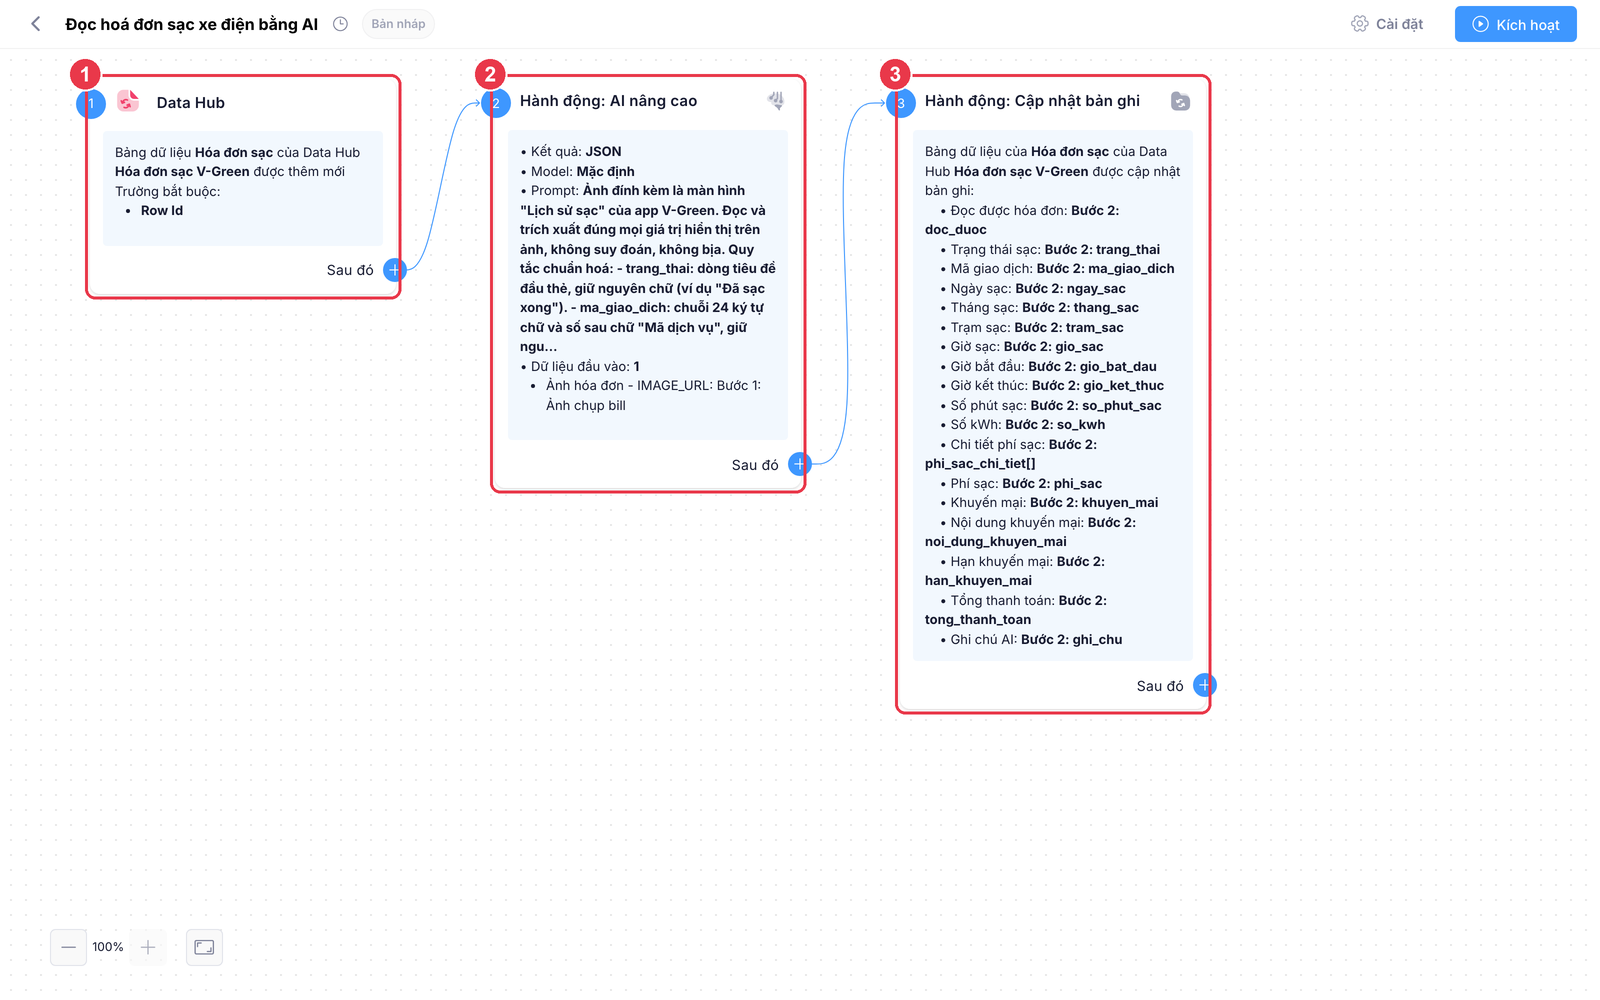This screenshot has height=1000, width=1600.
Task: Open Hành động: Cập nhật bản ghi title
Action: coord(1032,101)
